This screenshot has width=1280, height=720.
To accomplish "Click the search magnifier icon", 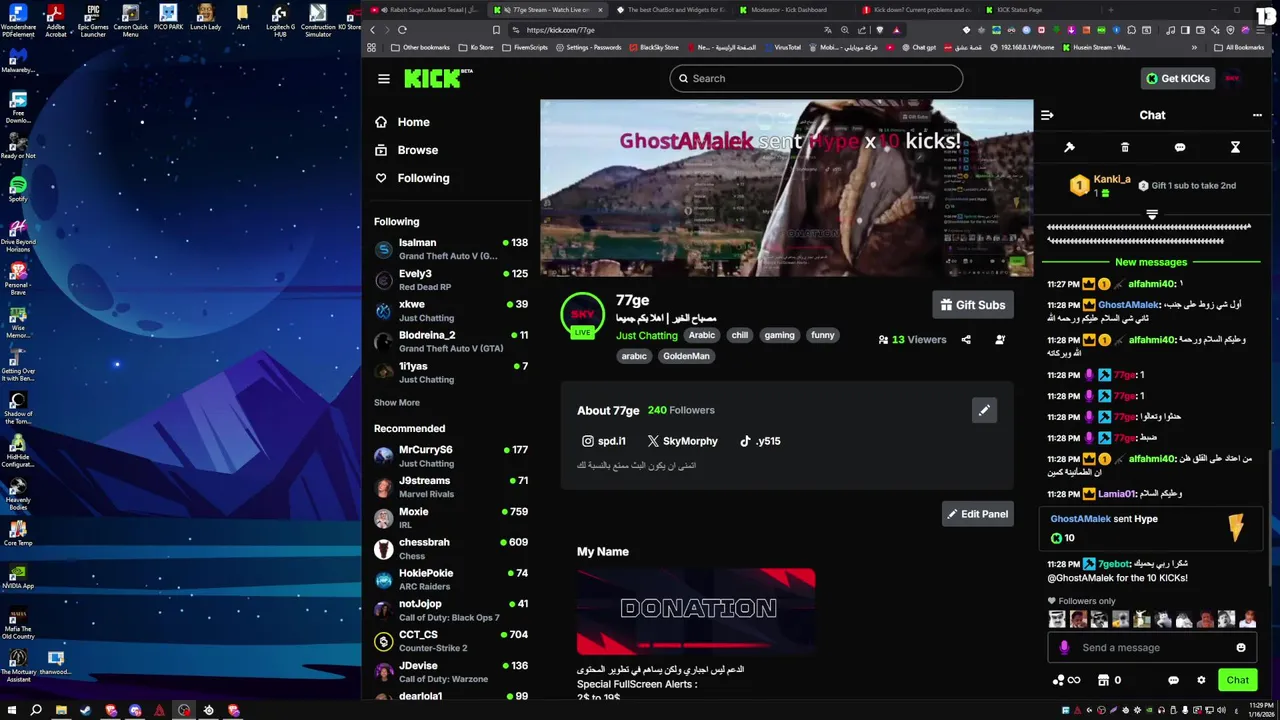I will [x=684, y=78].
